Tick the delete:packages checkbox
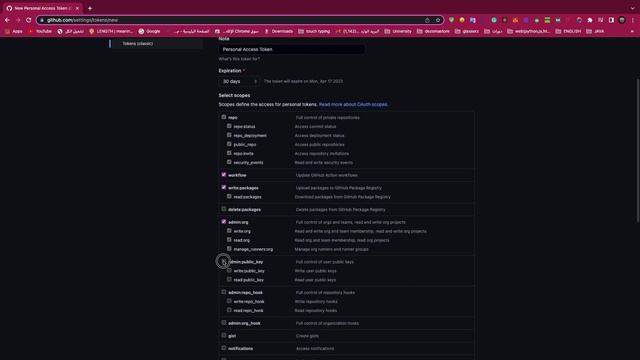 point(224,209)
